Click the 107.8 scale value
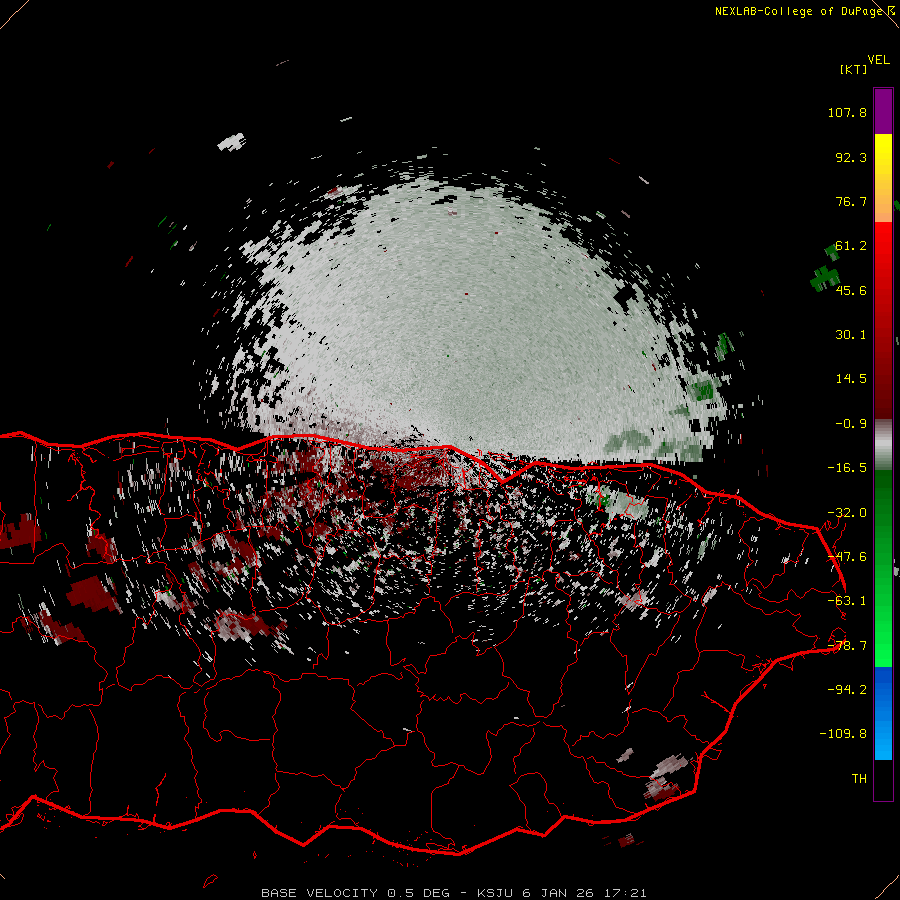 [x=847, y=112]
